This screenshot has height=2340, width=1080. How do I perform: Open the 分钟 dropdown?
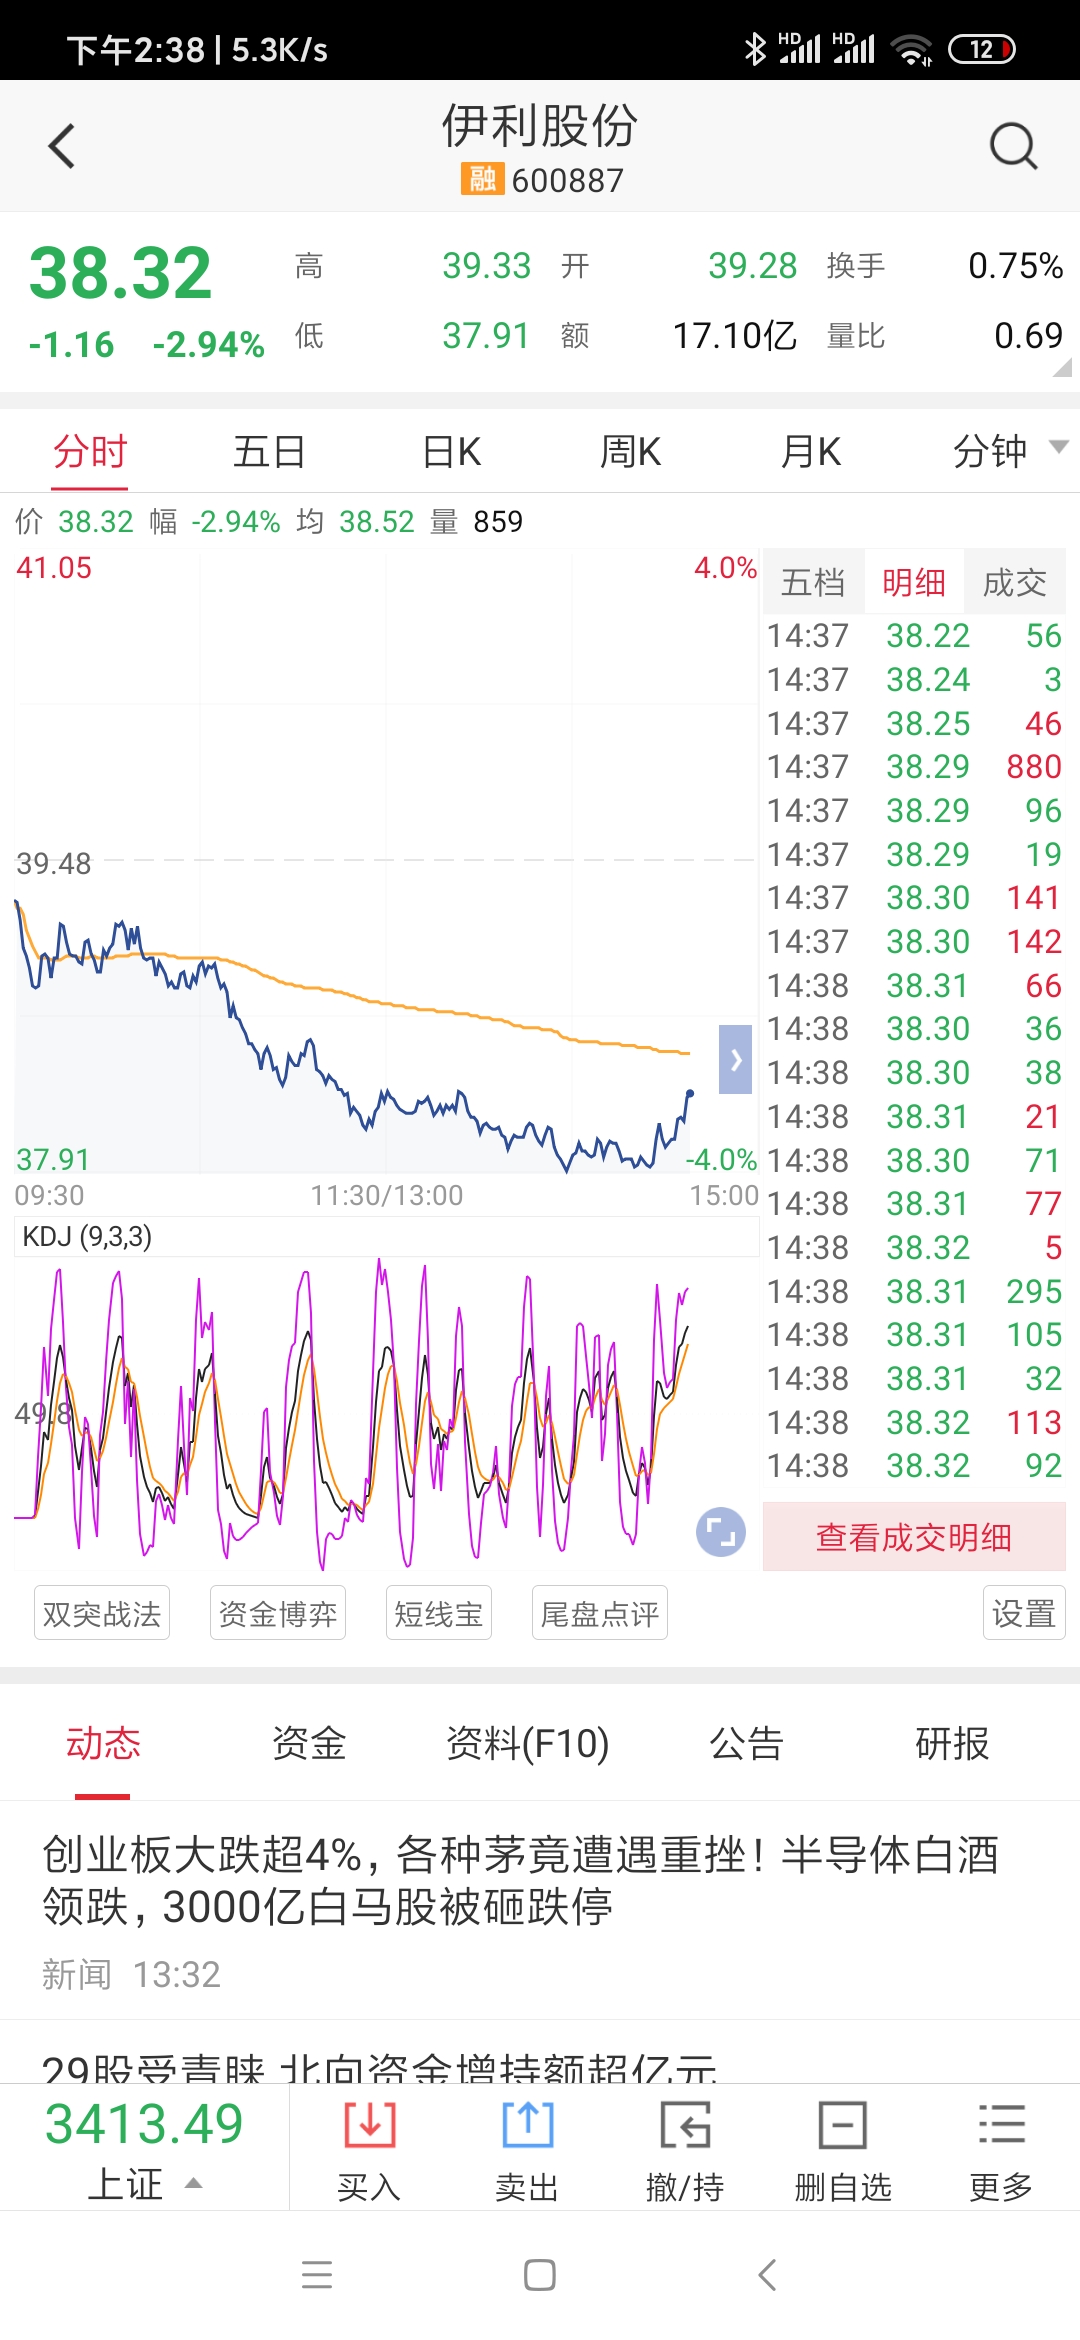pyautogui.click(x=1008, y=451)
